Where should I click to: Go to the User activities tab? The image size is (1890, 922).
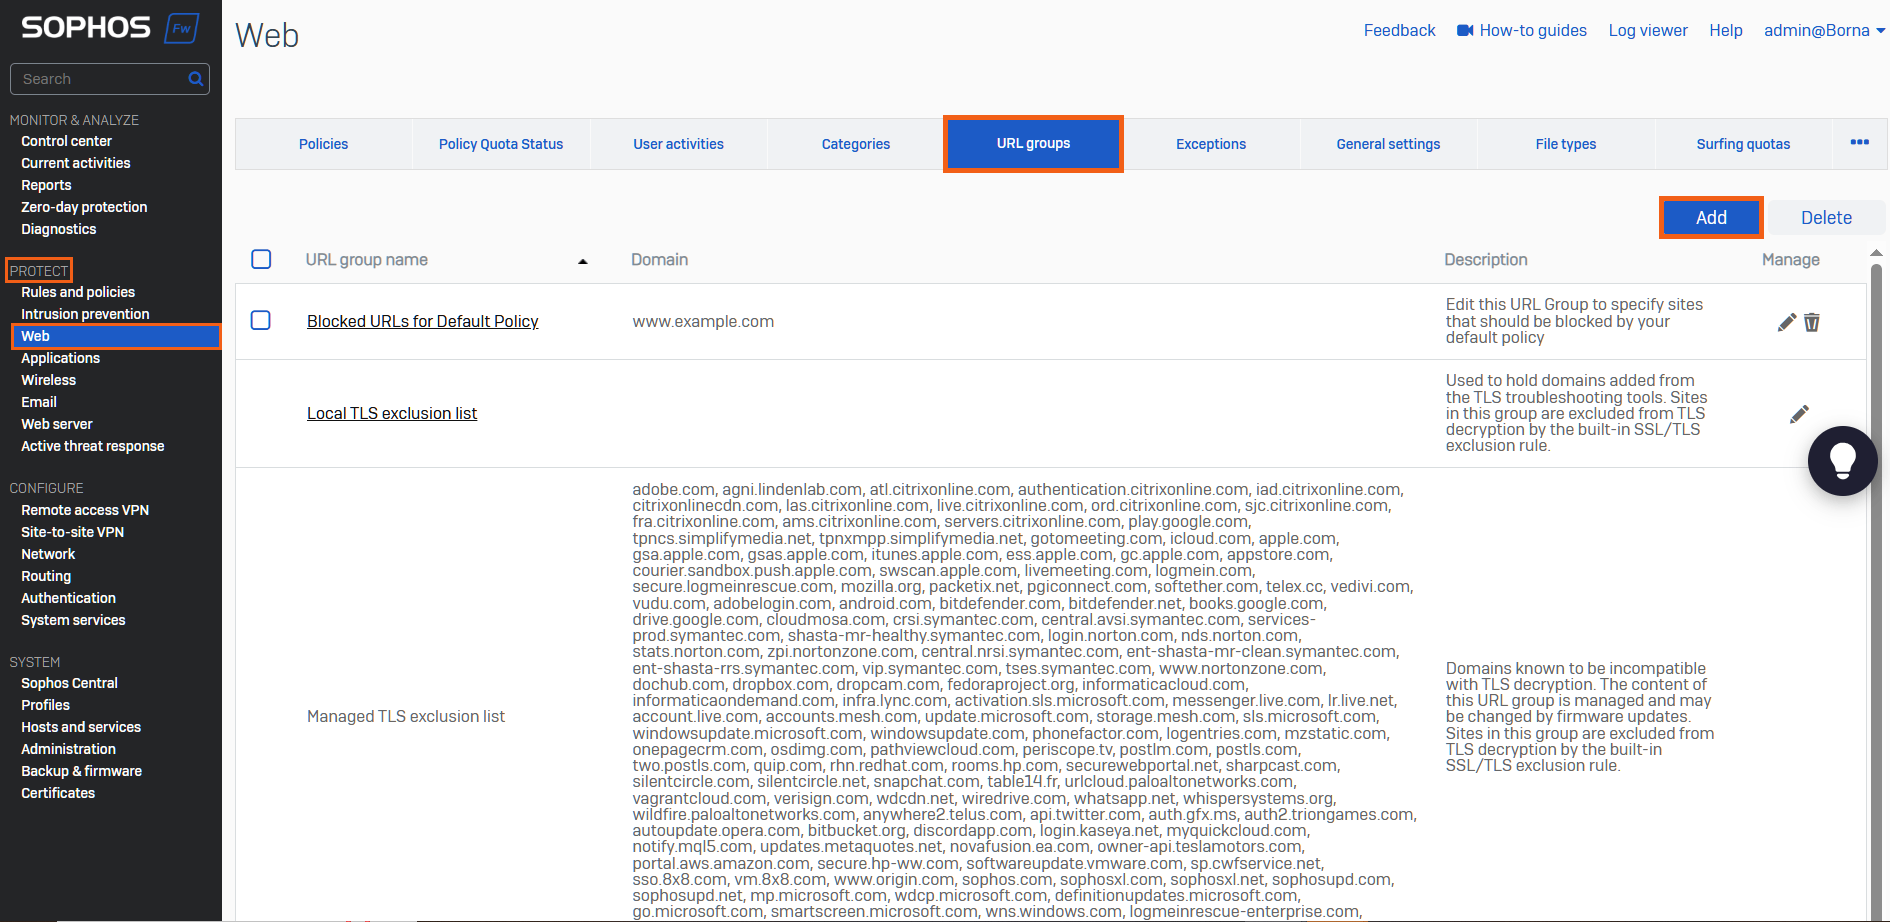point(678,144)
